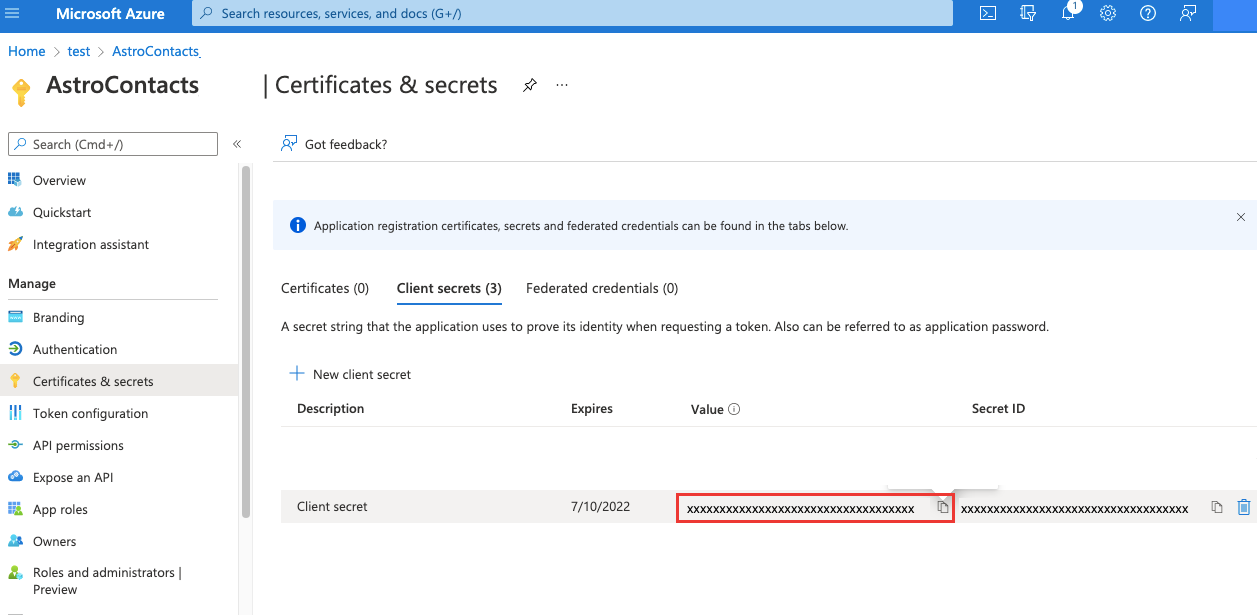Click the Token configuration icon

pyautogui.click(x=15, y=413)
